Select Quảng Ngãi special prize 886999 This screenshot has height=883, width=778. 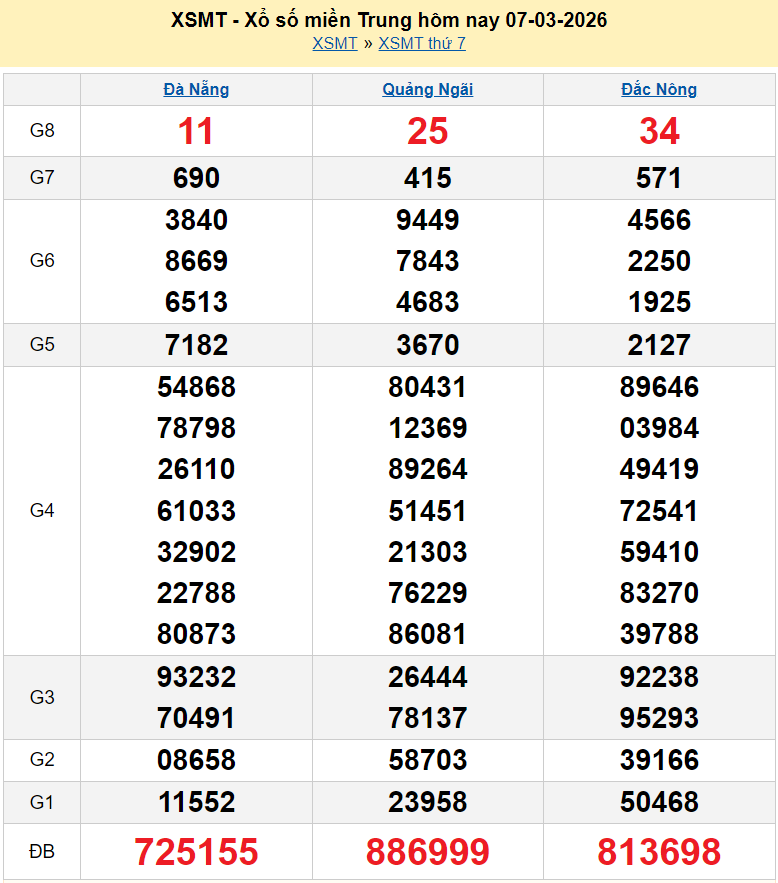tap(428, 852)
